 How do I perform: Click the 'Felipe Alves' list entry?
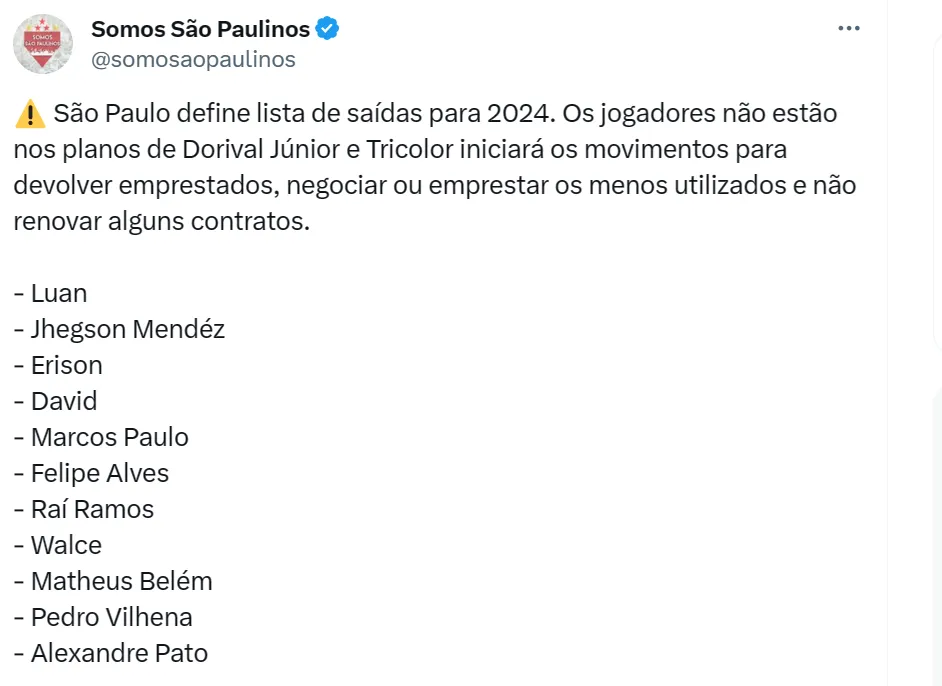click(x=99, y=473)
